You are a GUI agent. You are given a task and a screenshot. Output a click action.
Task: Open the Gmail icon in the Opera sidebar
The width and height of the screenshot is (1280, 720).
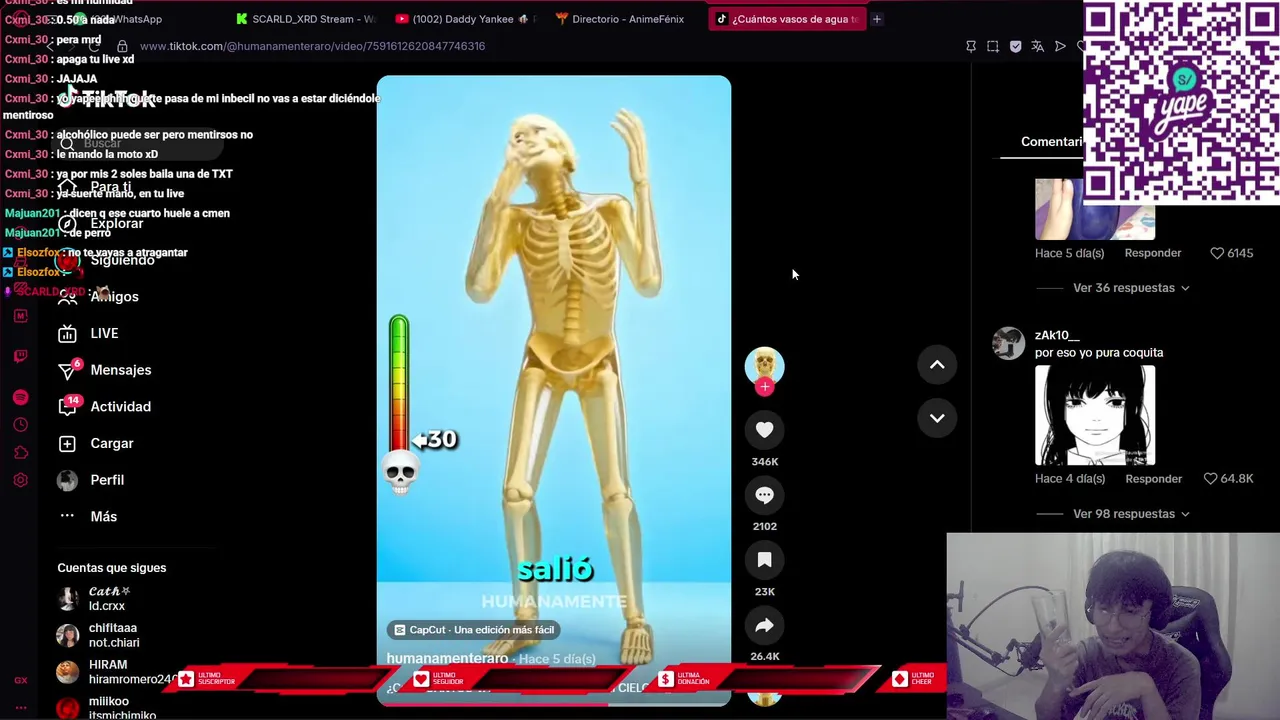pos(20,316)
